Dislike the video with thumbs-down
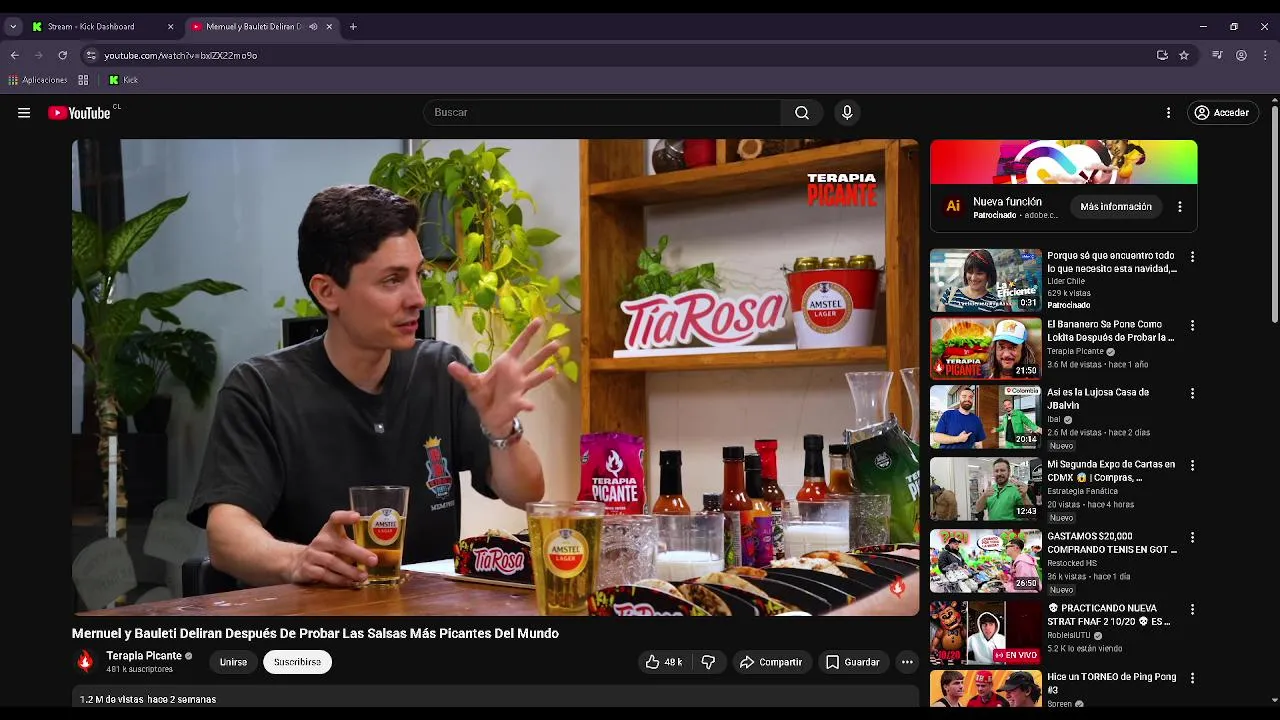The image size is (1280, 720). [x=708, y=662]
